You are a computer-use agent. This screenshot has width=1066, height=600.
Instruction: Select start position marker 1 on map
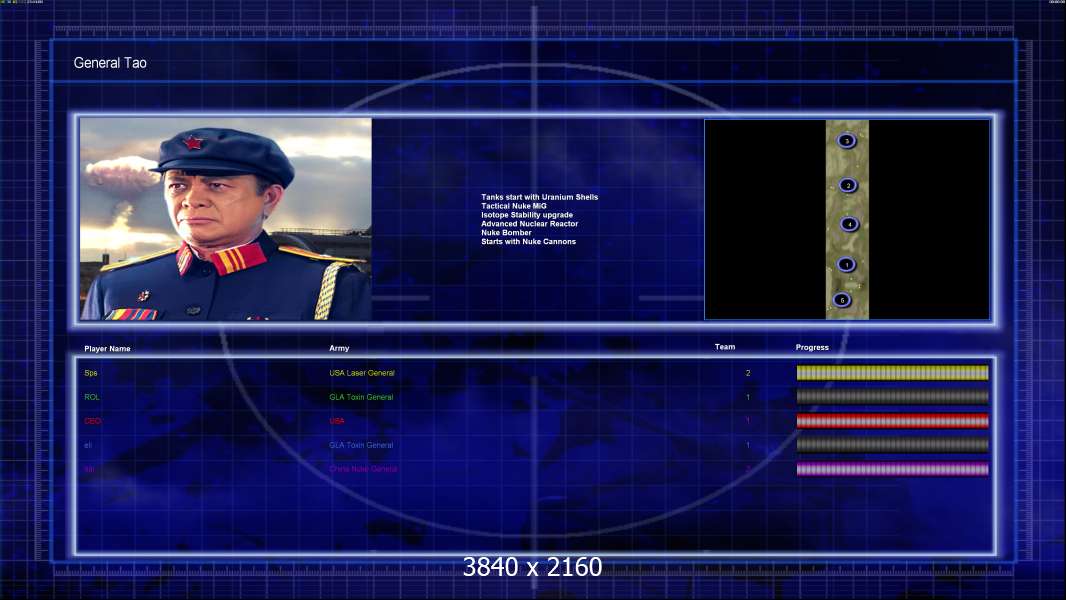[846, 264]
